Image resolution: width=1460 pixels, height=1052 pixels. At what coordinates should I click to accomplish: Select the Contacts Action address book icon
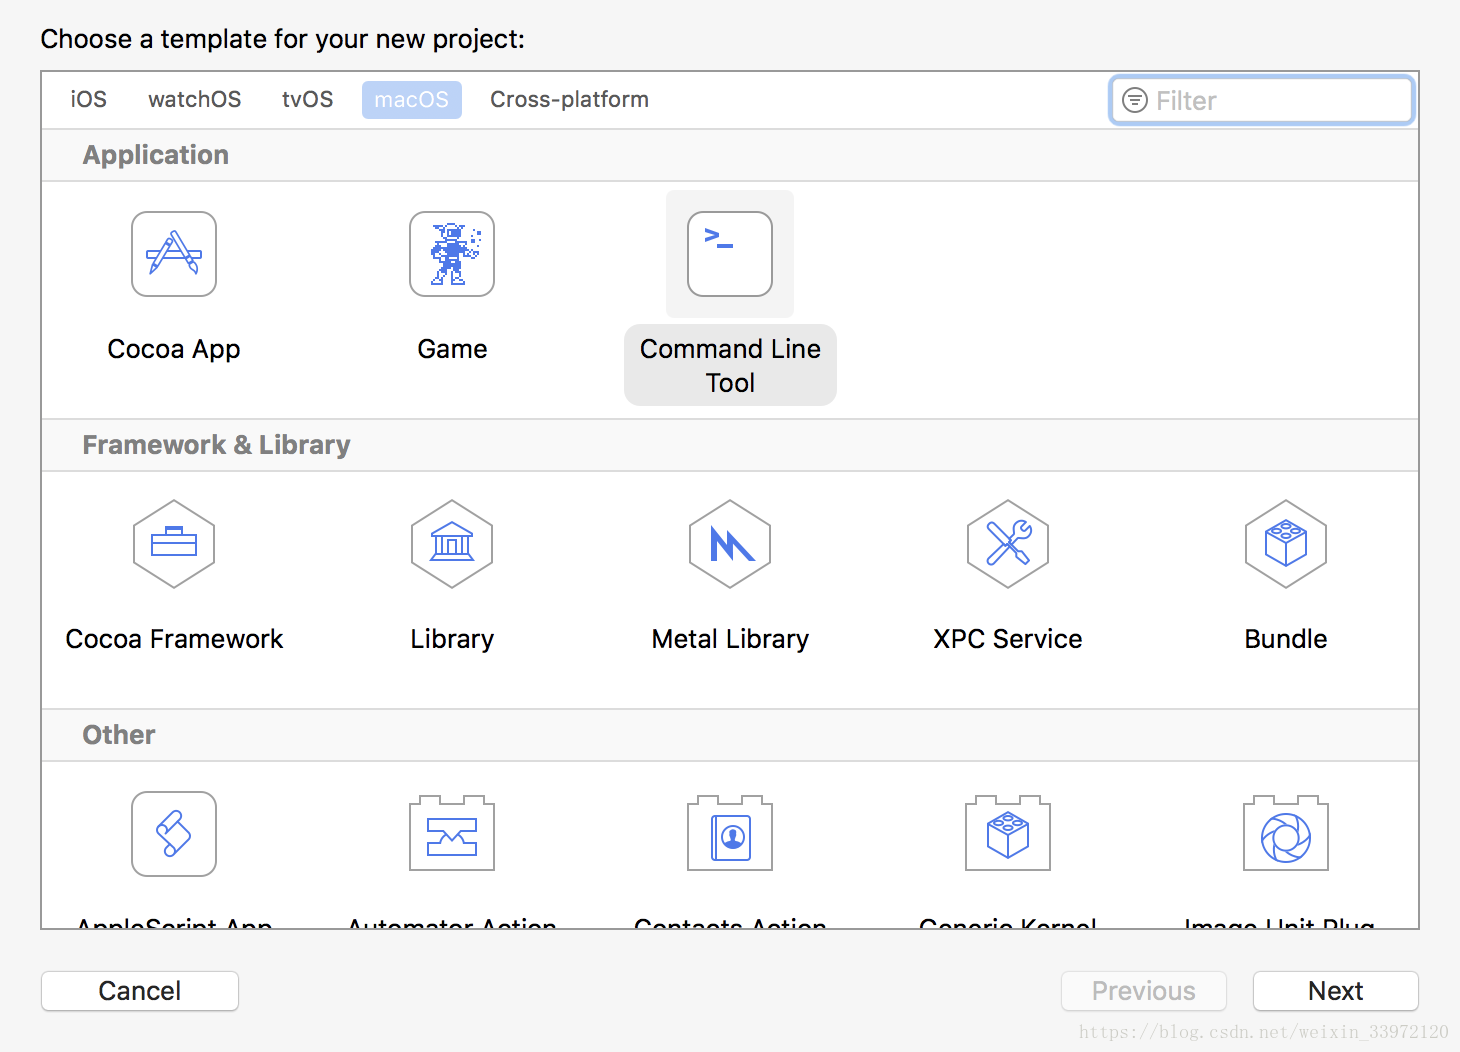(730, 834)
